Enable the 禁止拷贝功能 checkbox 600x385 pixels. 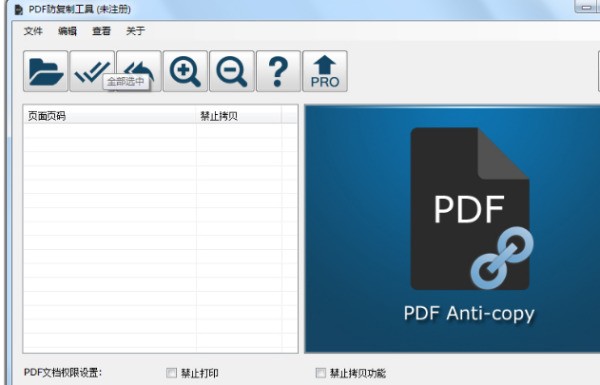[321, 373]
